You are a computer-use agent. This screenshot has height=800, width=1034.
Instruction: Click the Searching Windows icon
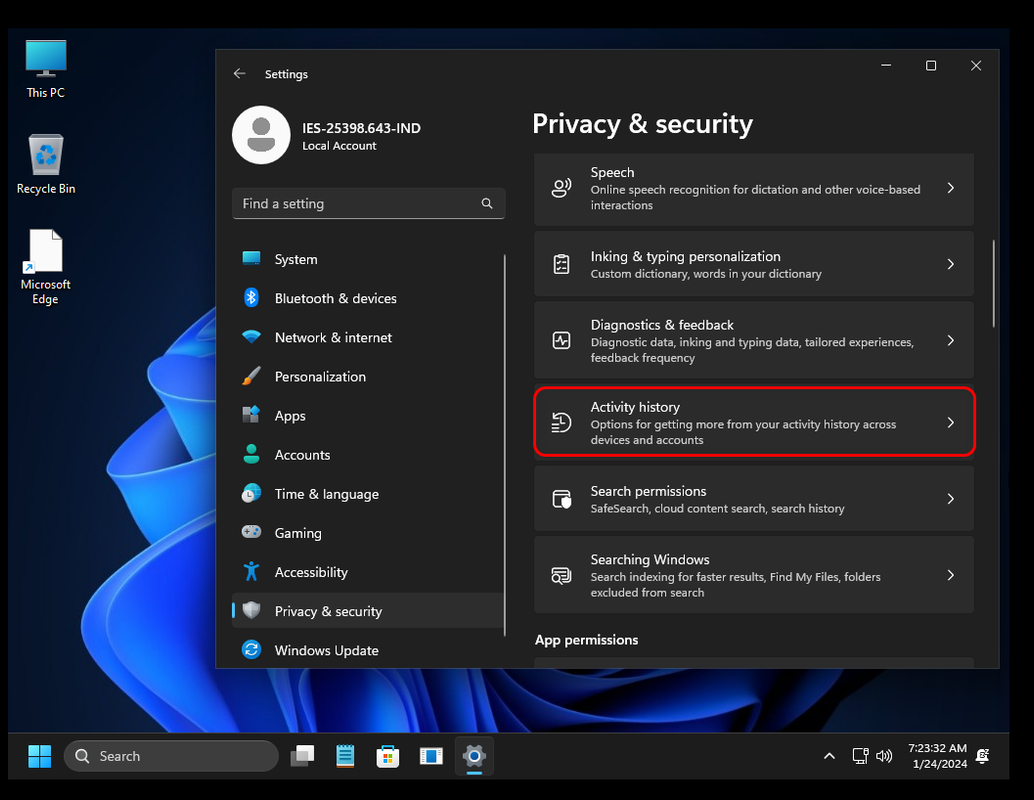561,575
